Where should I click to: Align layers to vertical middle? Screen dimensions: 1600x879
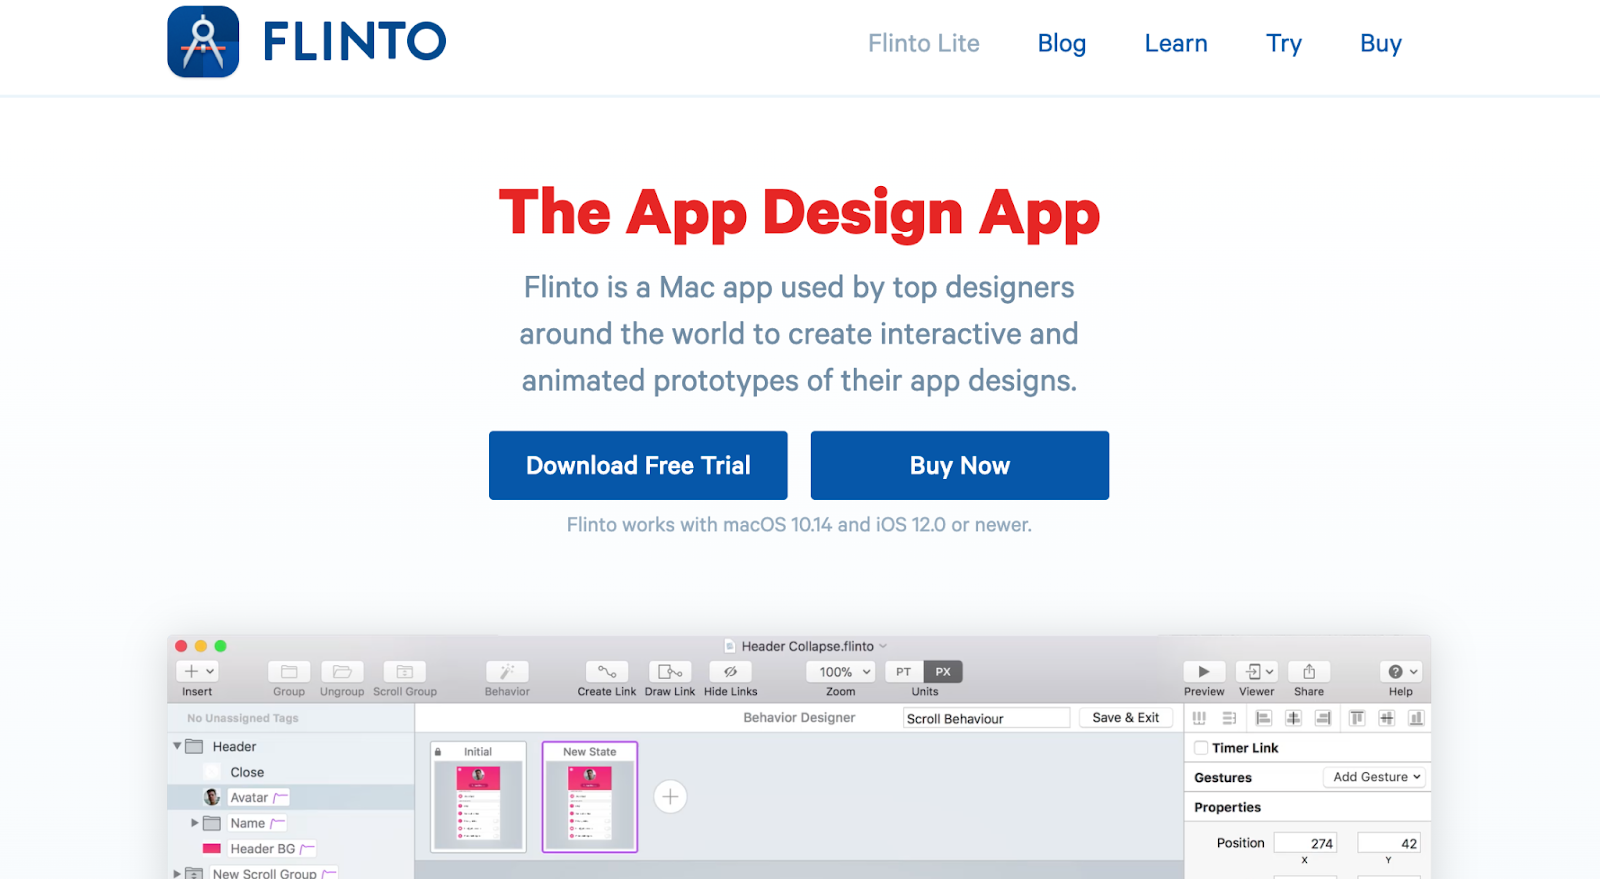coord(1387,718)
